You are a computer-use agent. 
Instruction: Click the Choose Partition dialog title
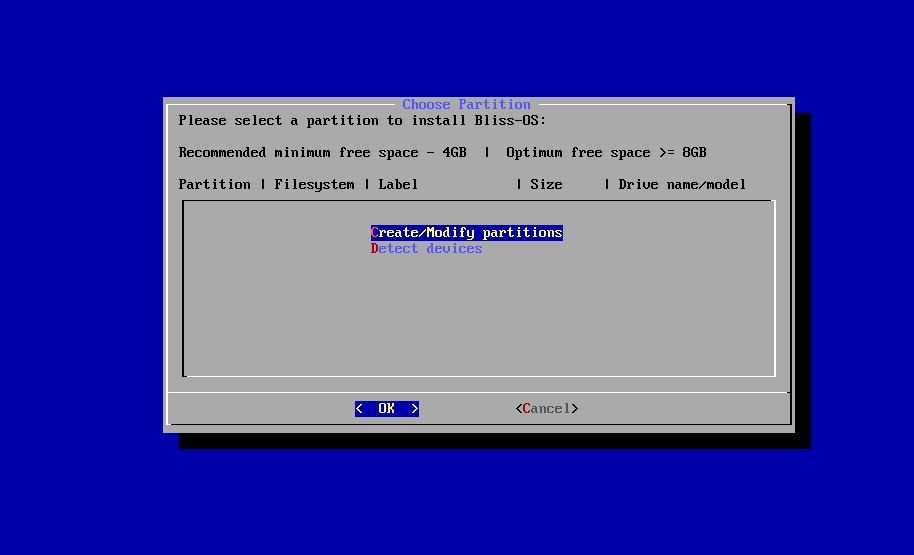tap(466, 104)
